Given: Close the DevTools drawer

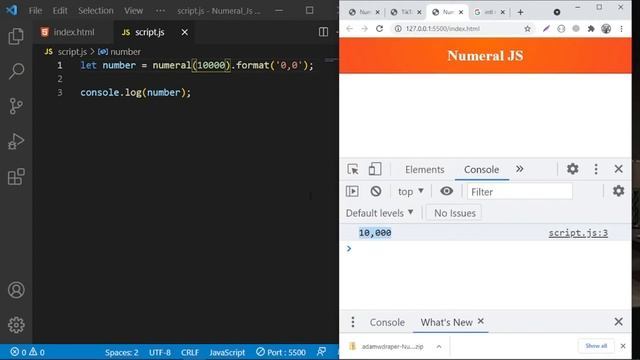Looking at the screenshot, I should (618, 322).
